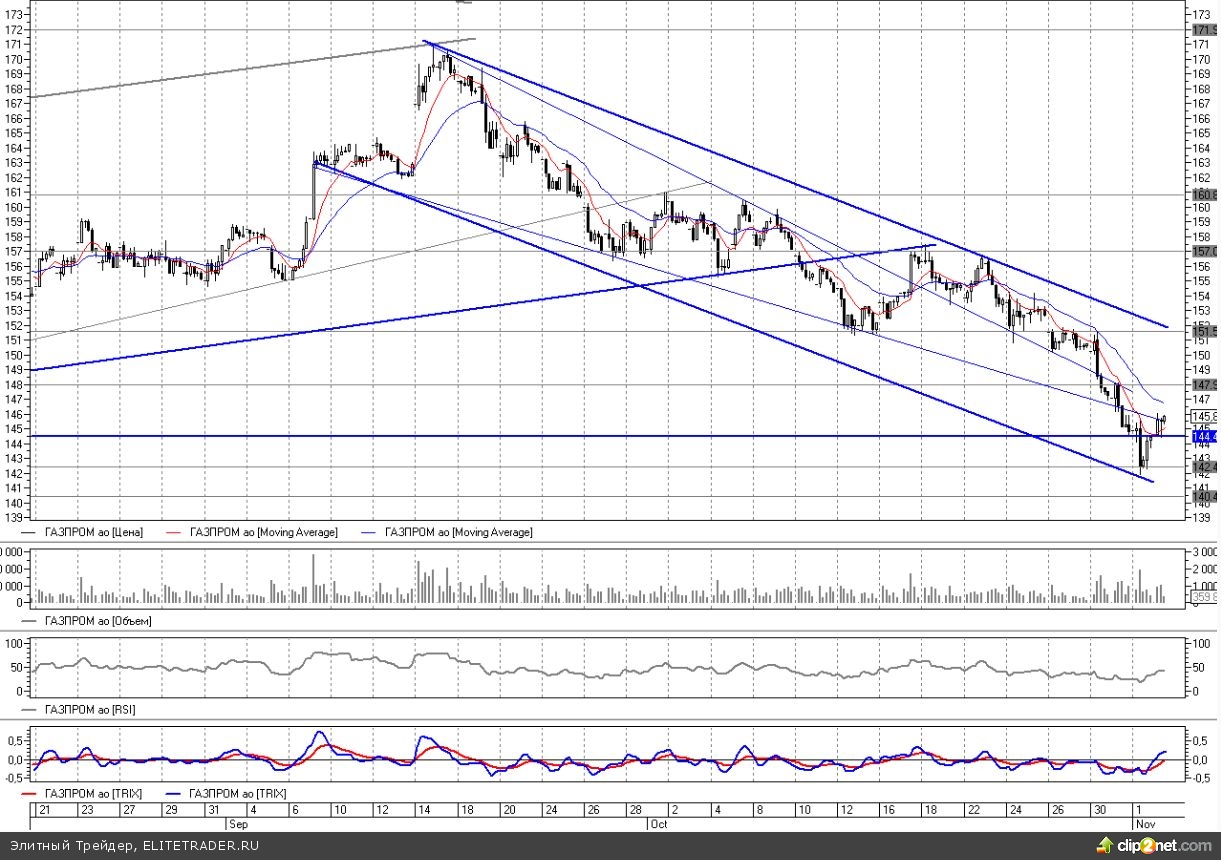1221x860 pixels.
Task: Select the ГАЗПРОМ ао [Объем] volume legend
Action: click(91, 621)
